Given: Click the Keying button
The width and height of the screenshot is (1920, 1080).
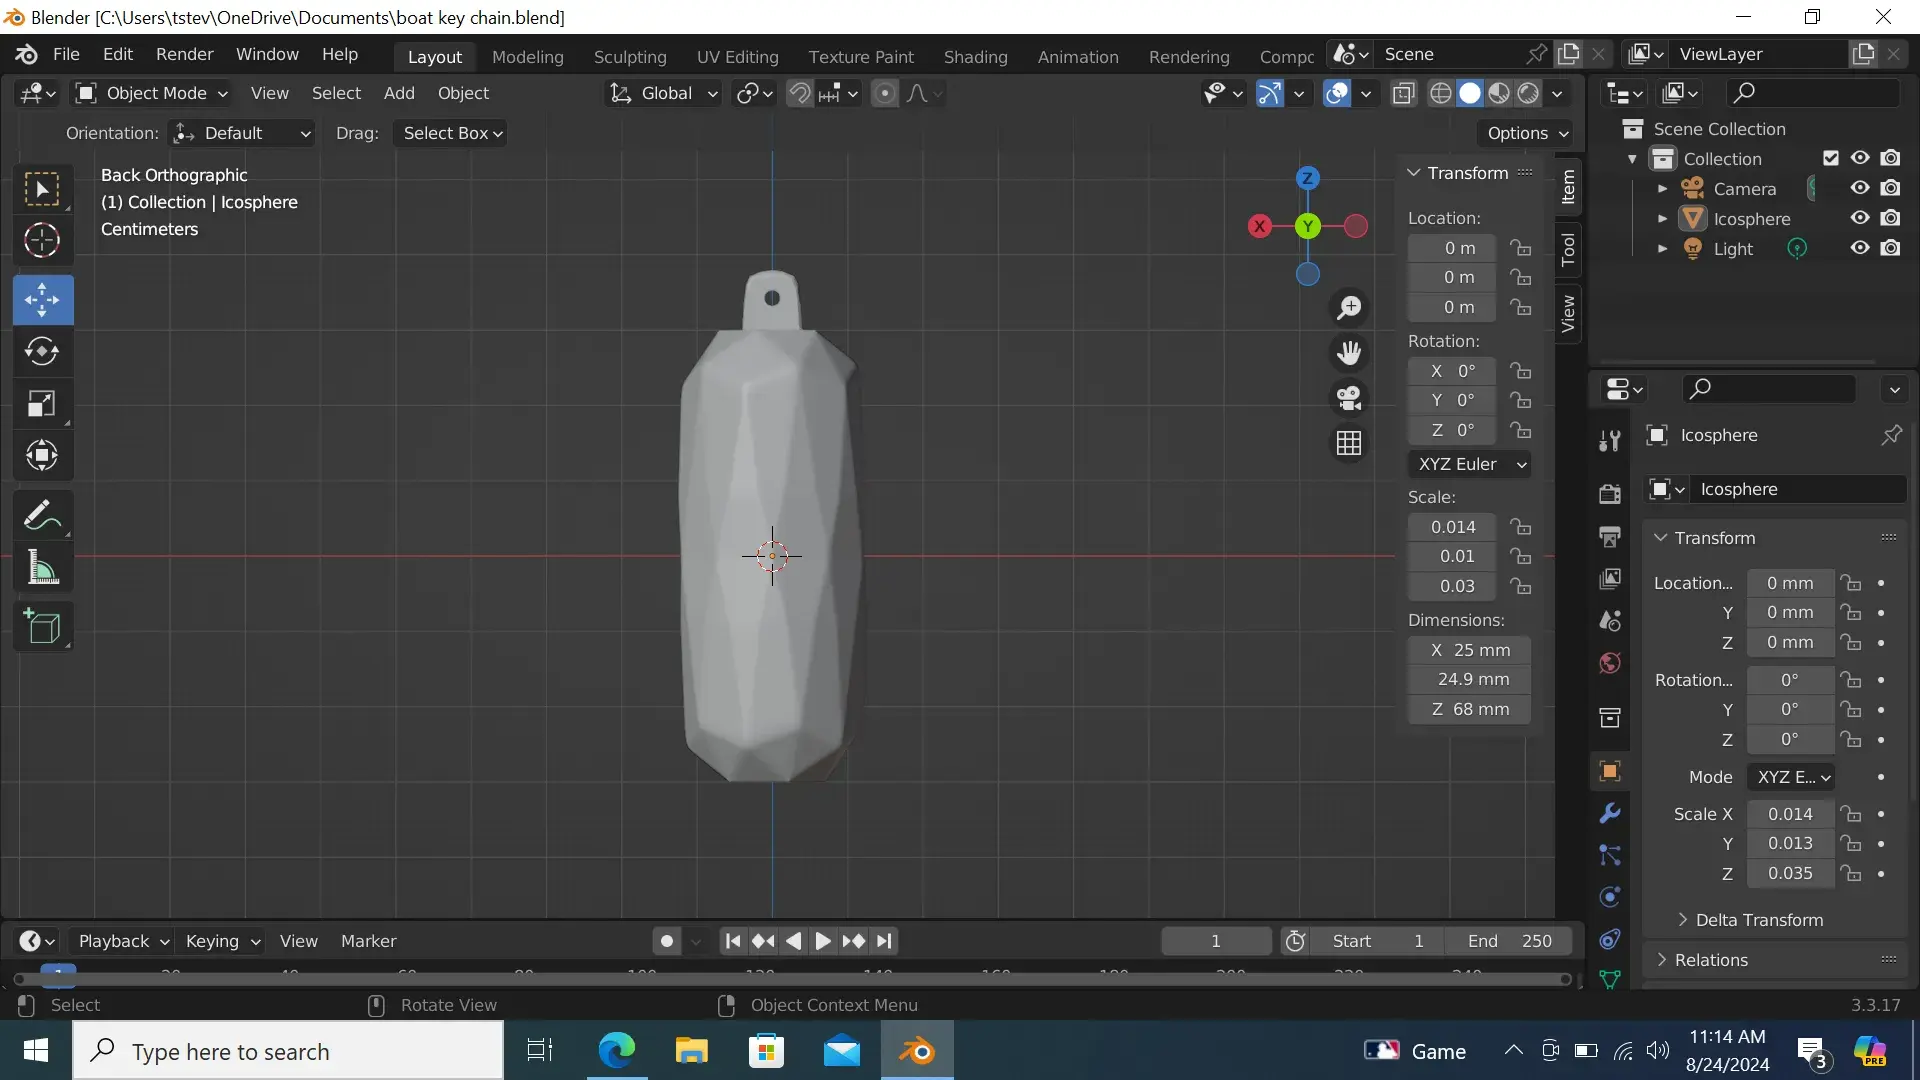Looking at the screenshot, I should 222,941.
